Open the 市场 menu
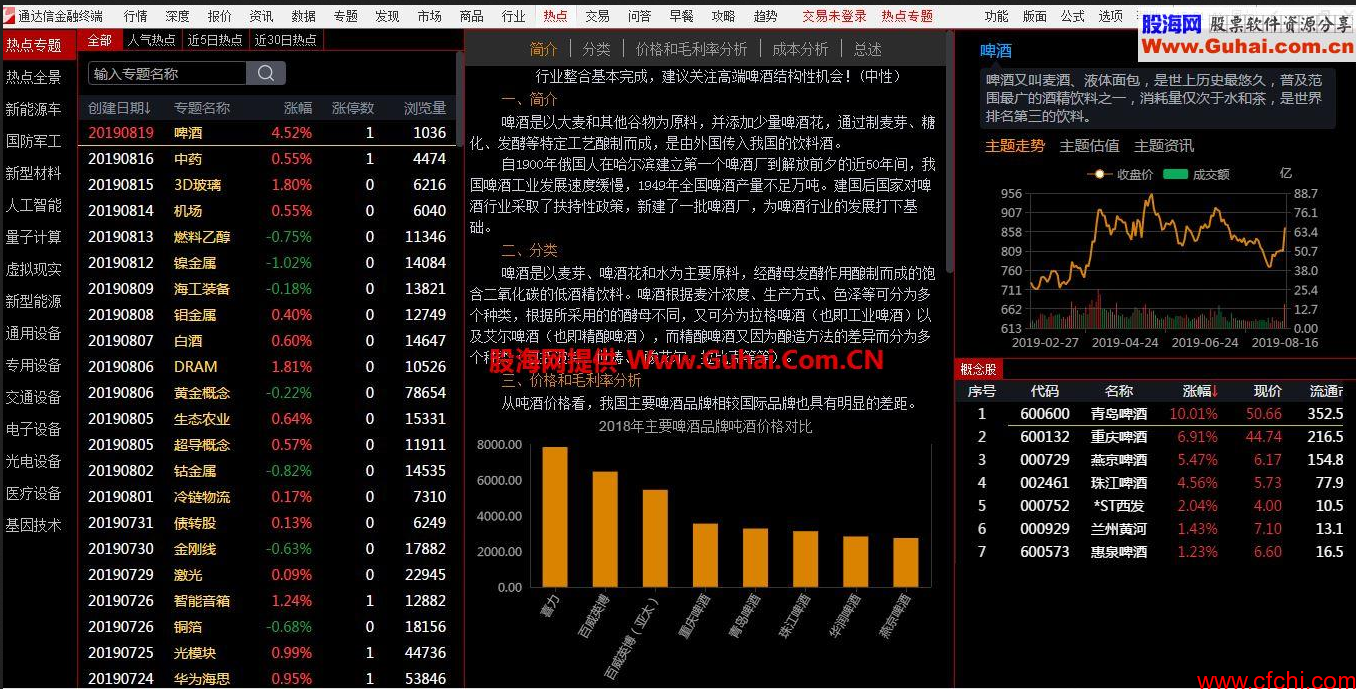The image size is (1356, 689). [x=429, y=16]
